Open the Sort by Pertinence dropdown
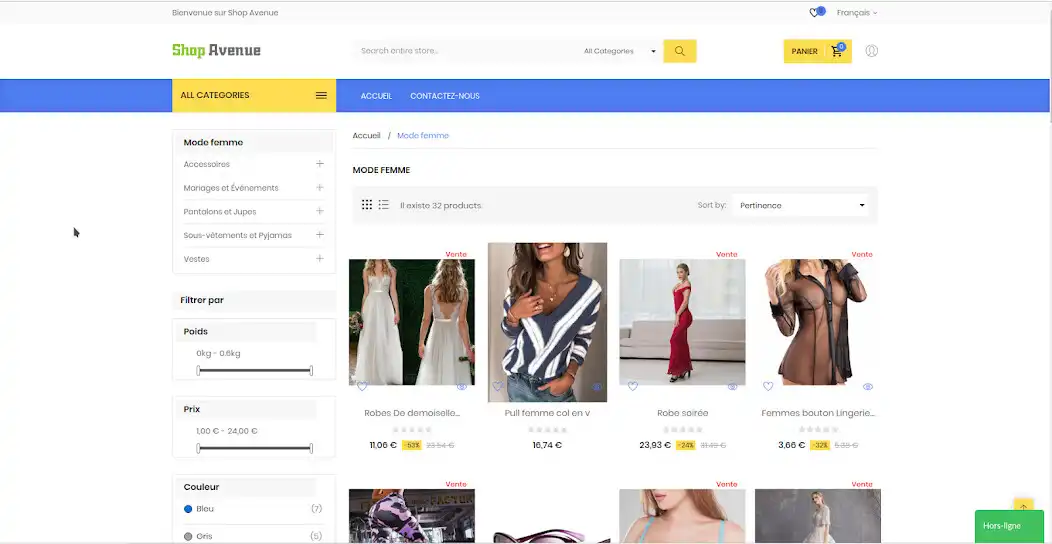This screenshot has height=544, width=1052. (801, 205)
